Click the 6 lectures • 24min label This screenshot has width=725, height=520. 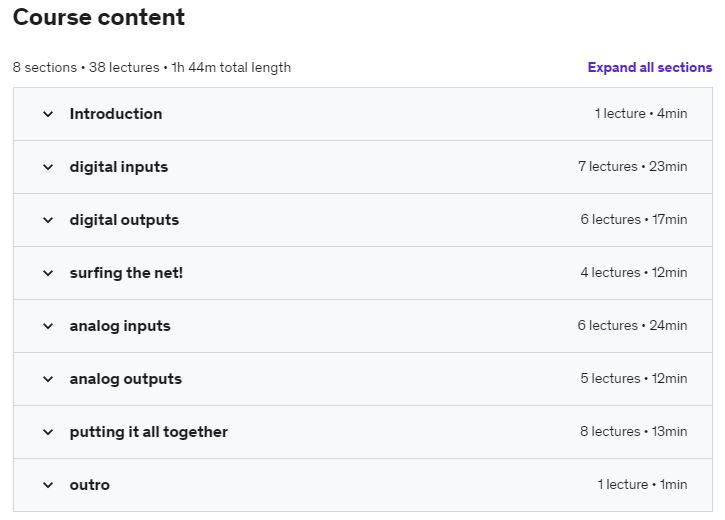pos(632,326)
